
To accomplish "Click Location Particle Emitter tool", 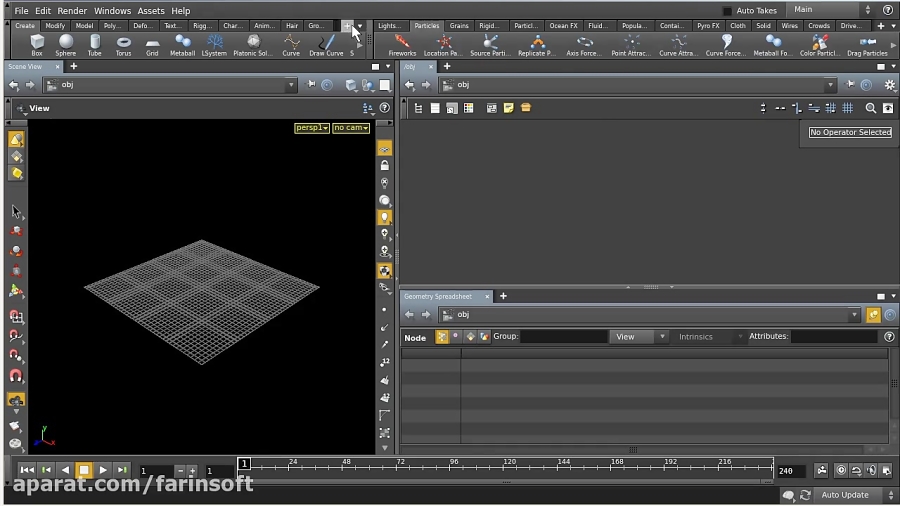I will [443, 45].
